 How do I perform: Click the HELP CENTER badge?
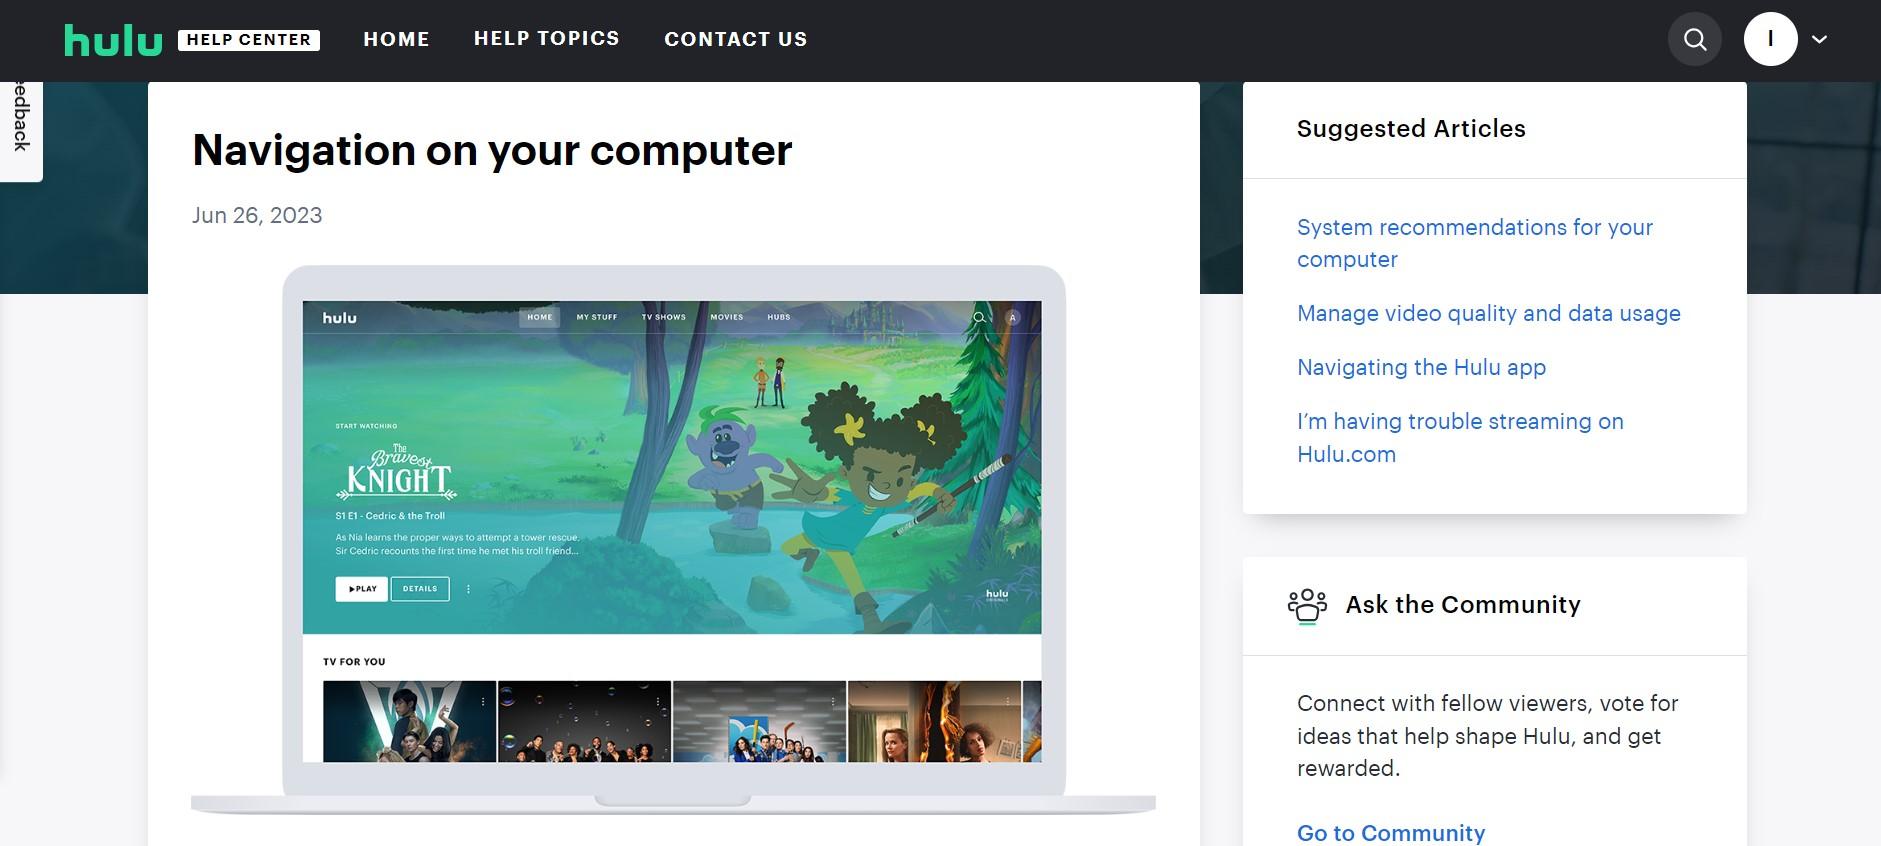pyautogui.click(x=249, y=40)
